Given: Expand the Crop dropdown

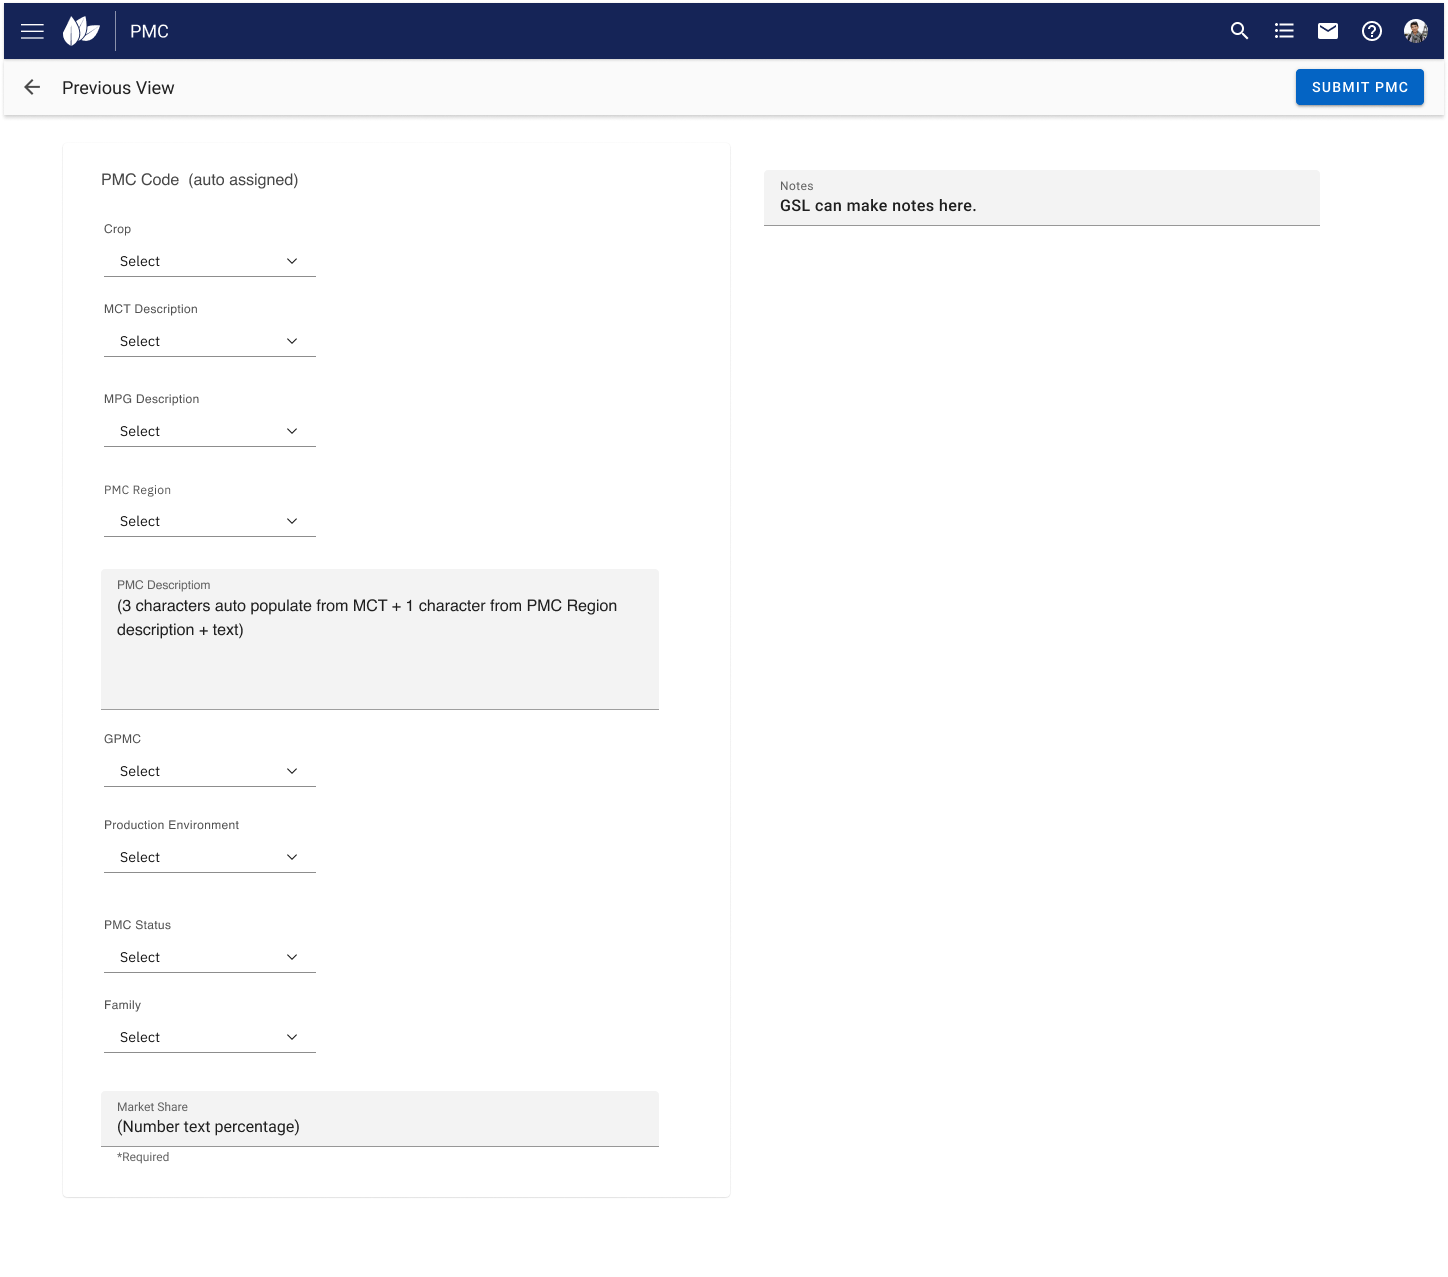Looking at the screenshot, I should 209,261.
